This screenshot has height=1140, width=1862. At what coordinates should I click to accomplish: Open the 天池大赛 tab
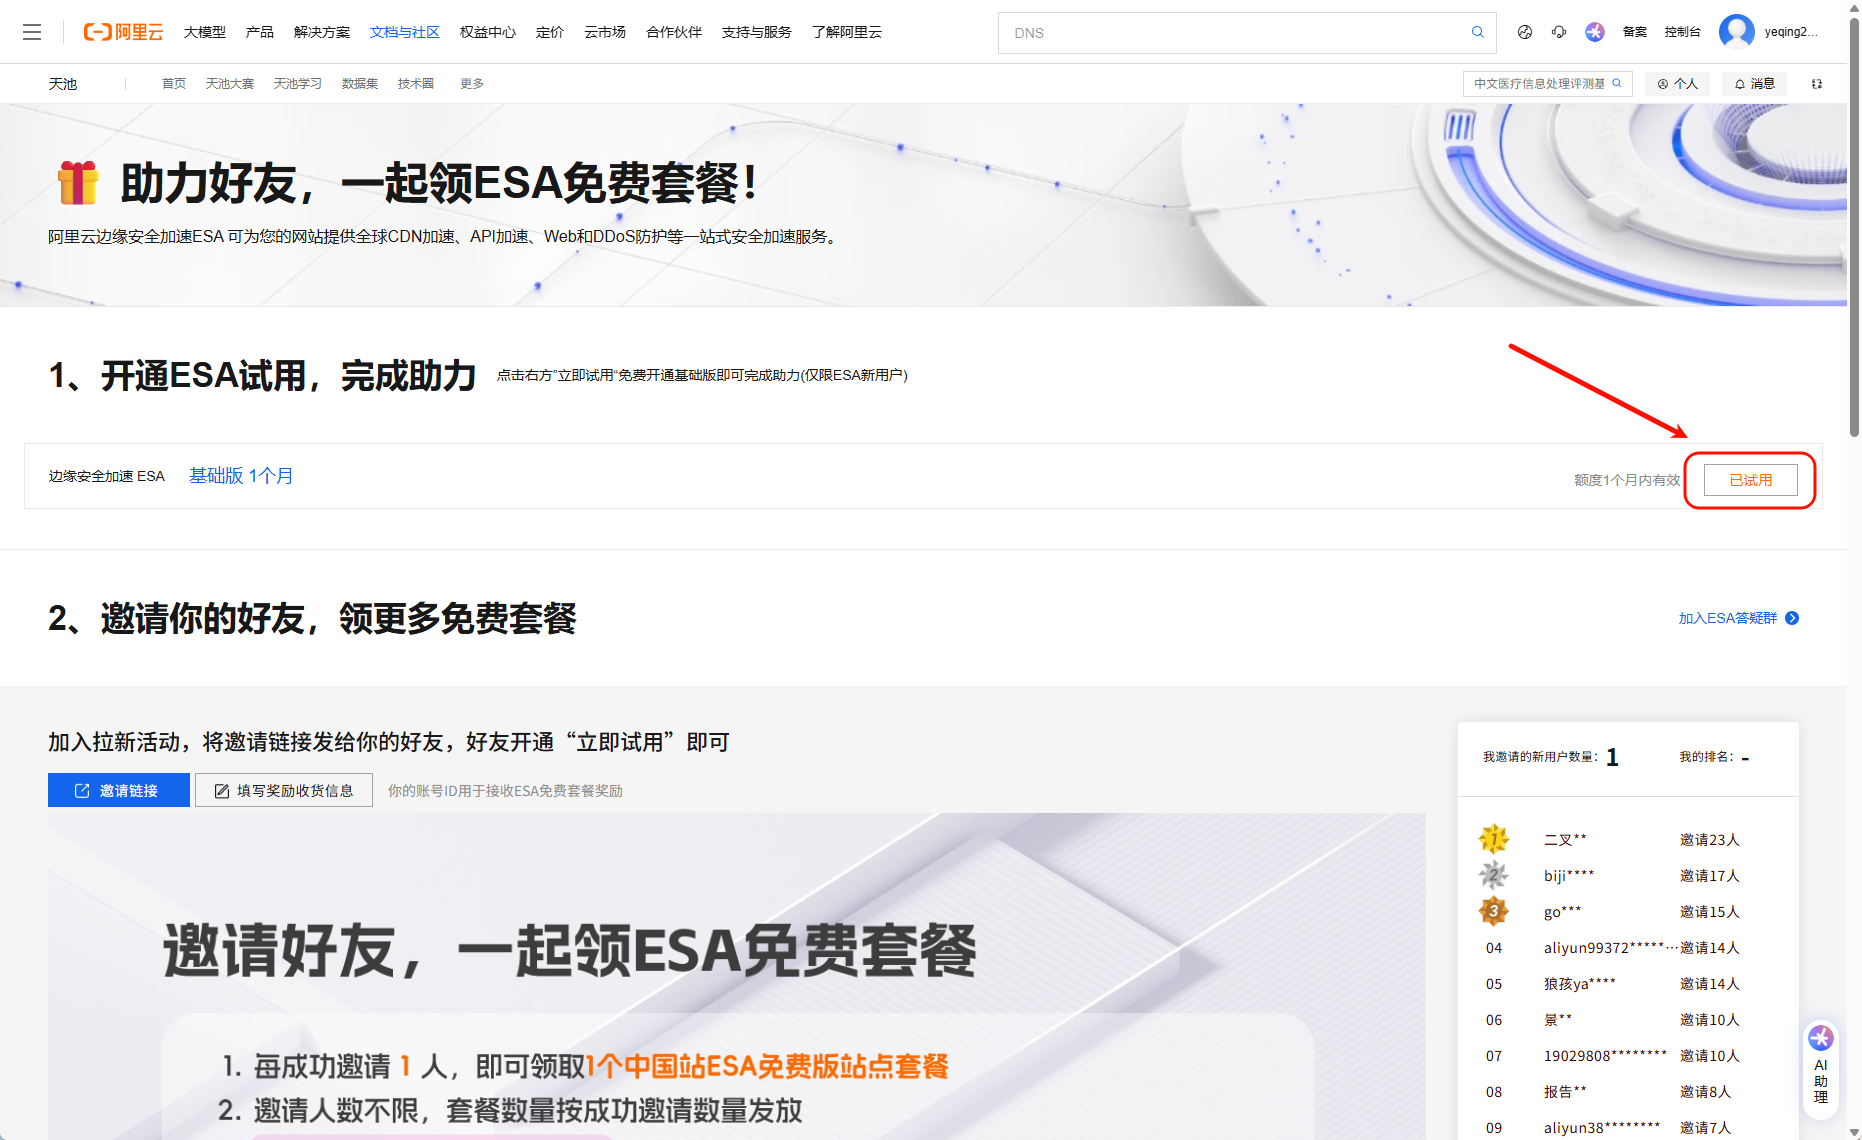[x=230, y=84]
